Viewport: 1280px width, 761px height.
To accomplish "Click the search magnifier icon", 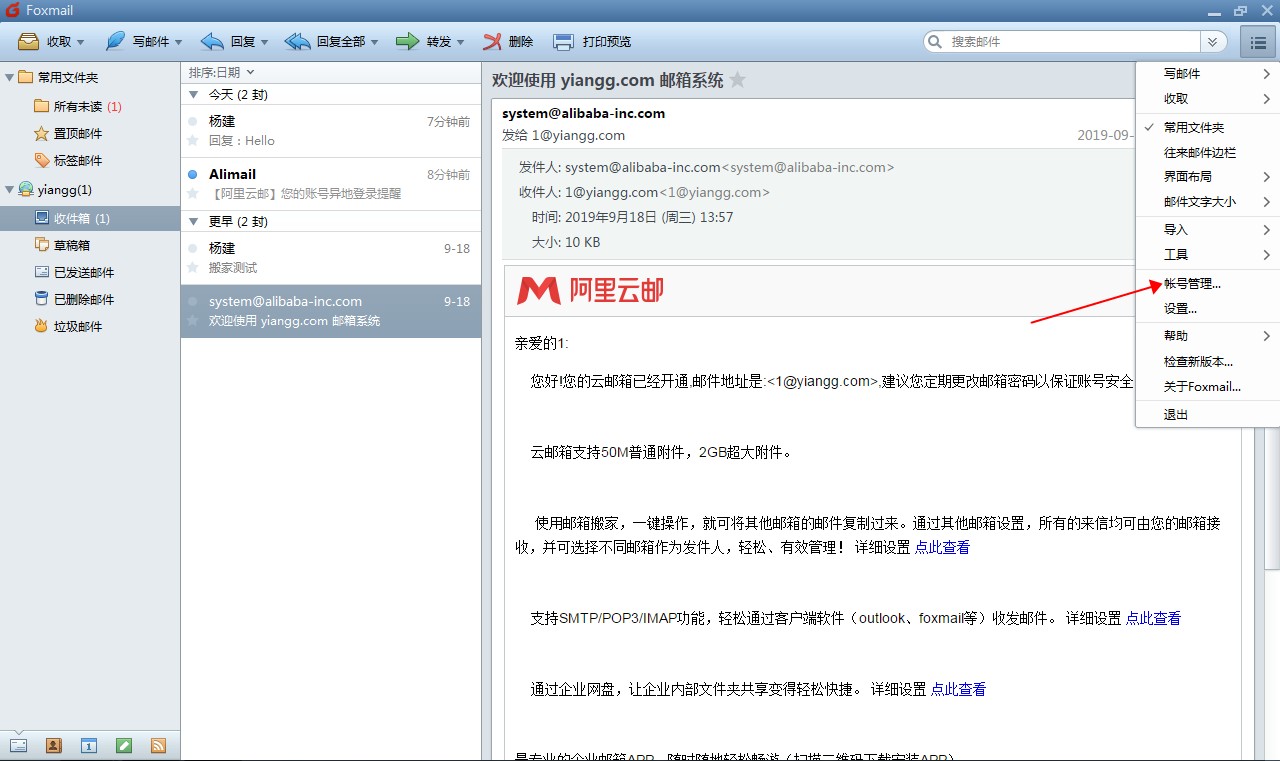I will point(935,41).
